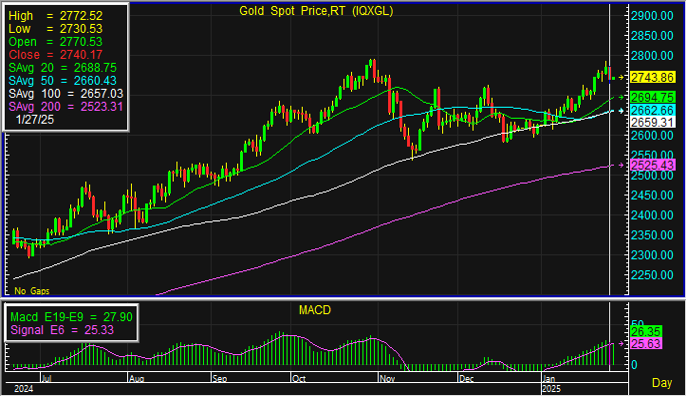
Task: Select the magenta 2525.43 SAvg 200 tag
Action: [x=652, y=165]
